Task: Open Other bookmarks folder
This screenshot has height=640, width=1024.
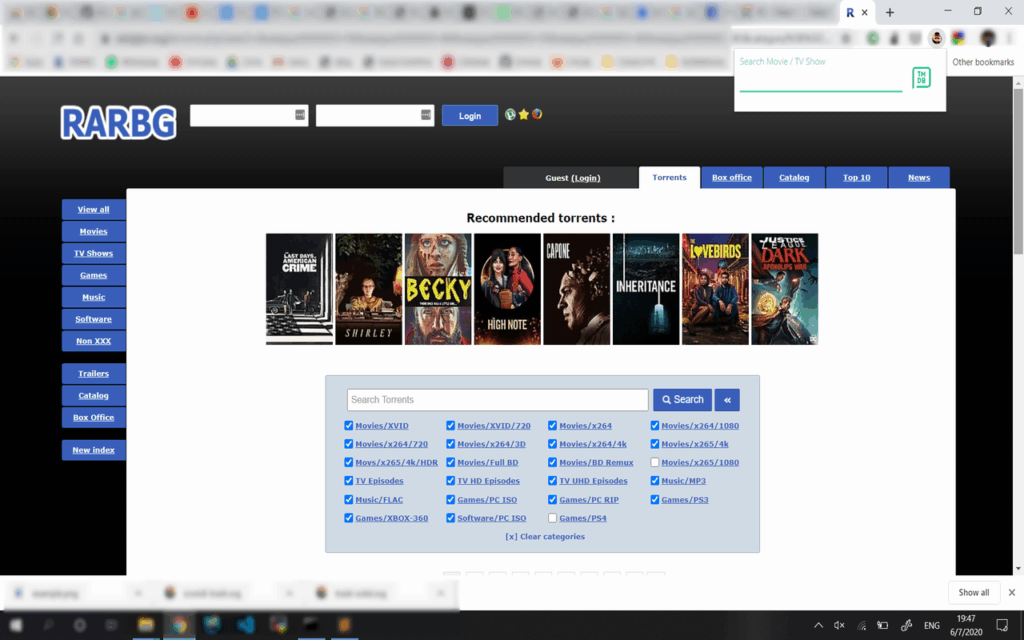Action: [x=983, y=62]
